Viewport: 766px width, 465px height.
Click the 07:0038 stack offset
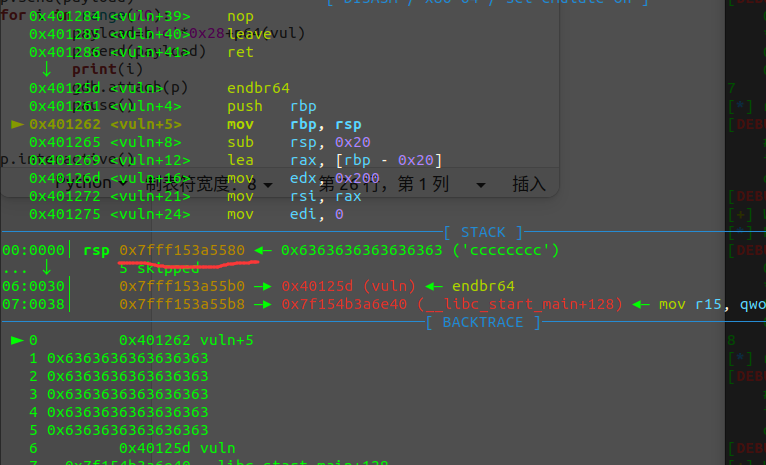click(x=33, y=304)
